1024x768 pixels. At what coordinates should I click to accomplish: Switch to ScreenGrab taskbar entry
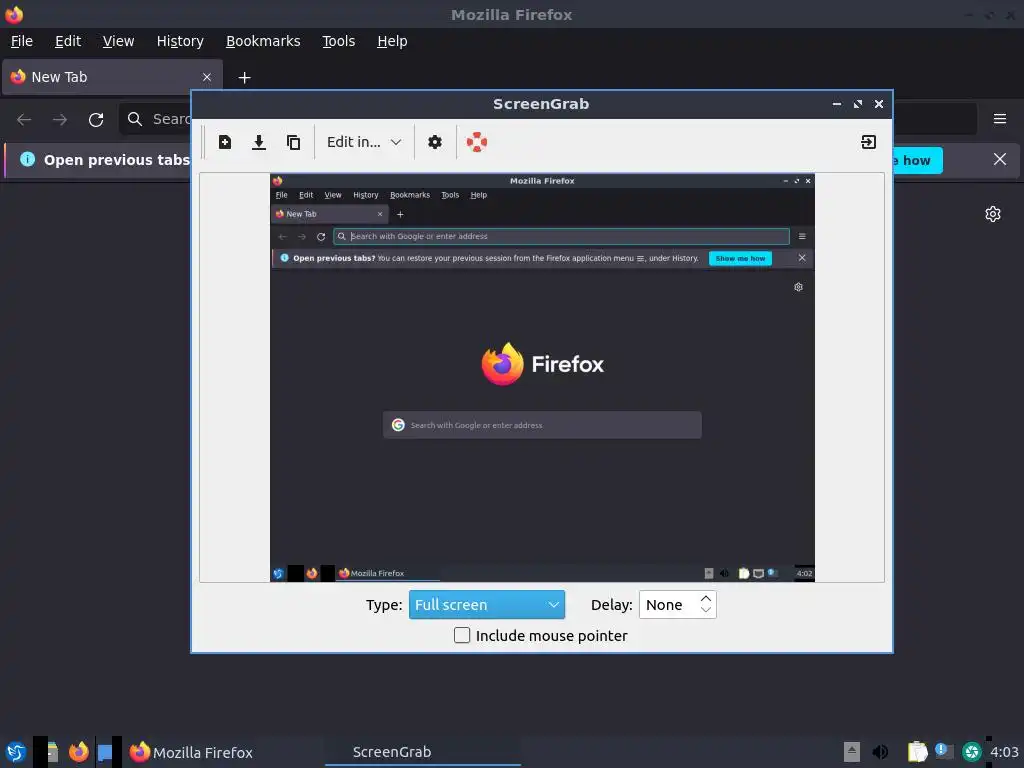click(423, 752)
